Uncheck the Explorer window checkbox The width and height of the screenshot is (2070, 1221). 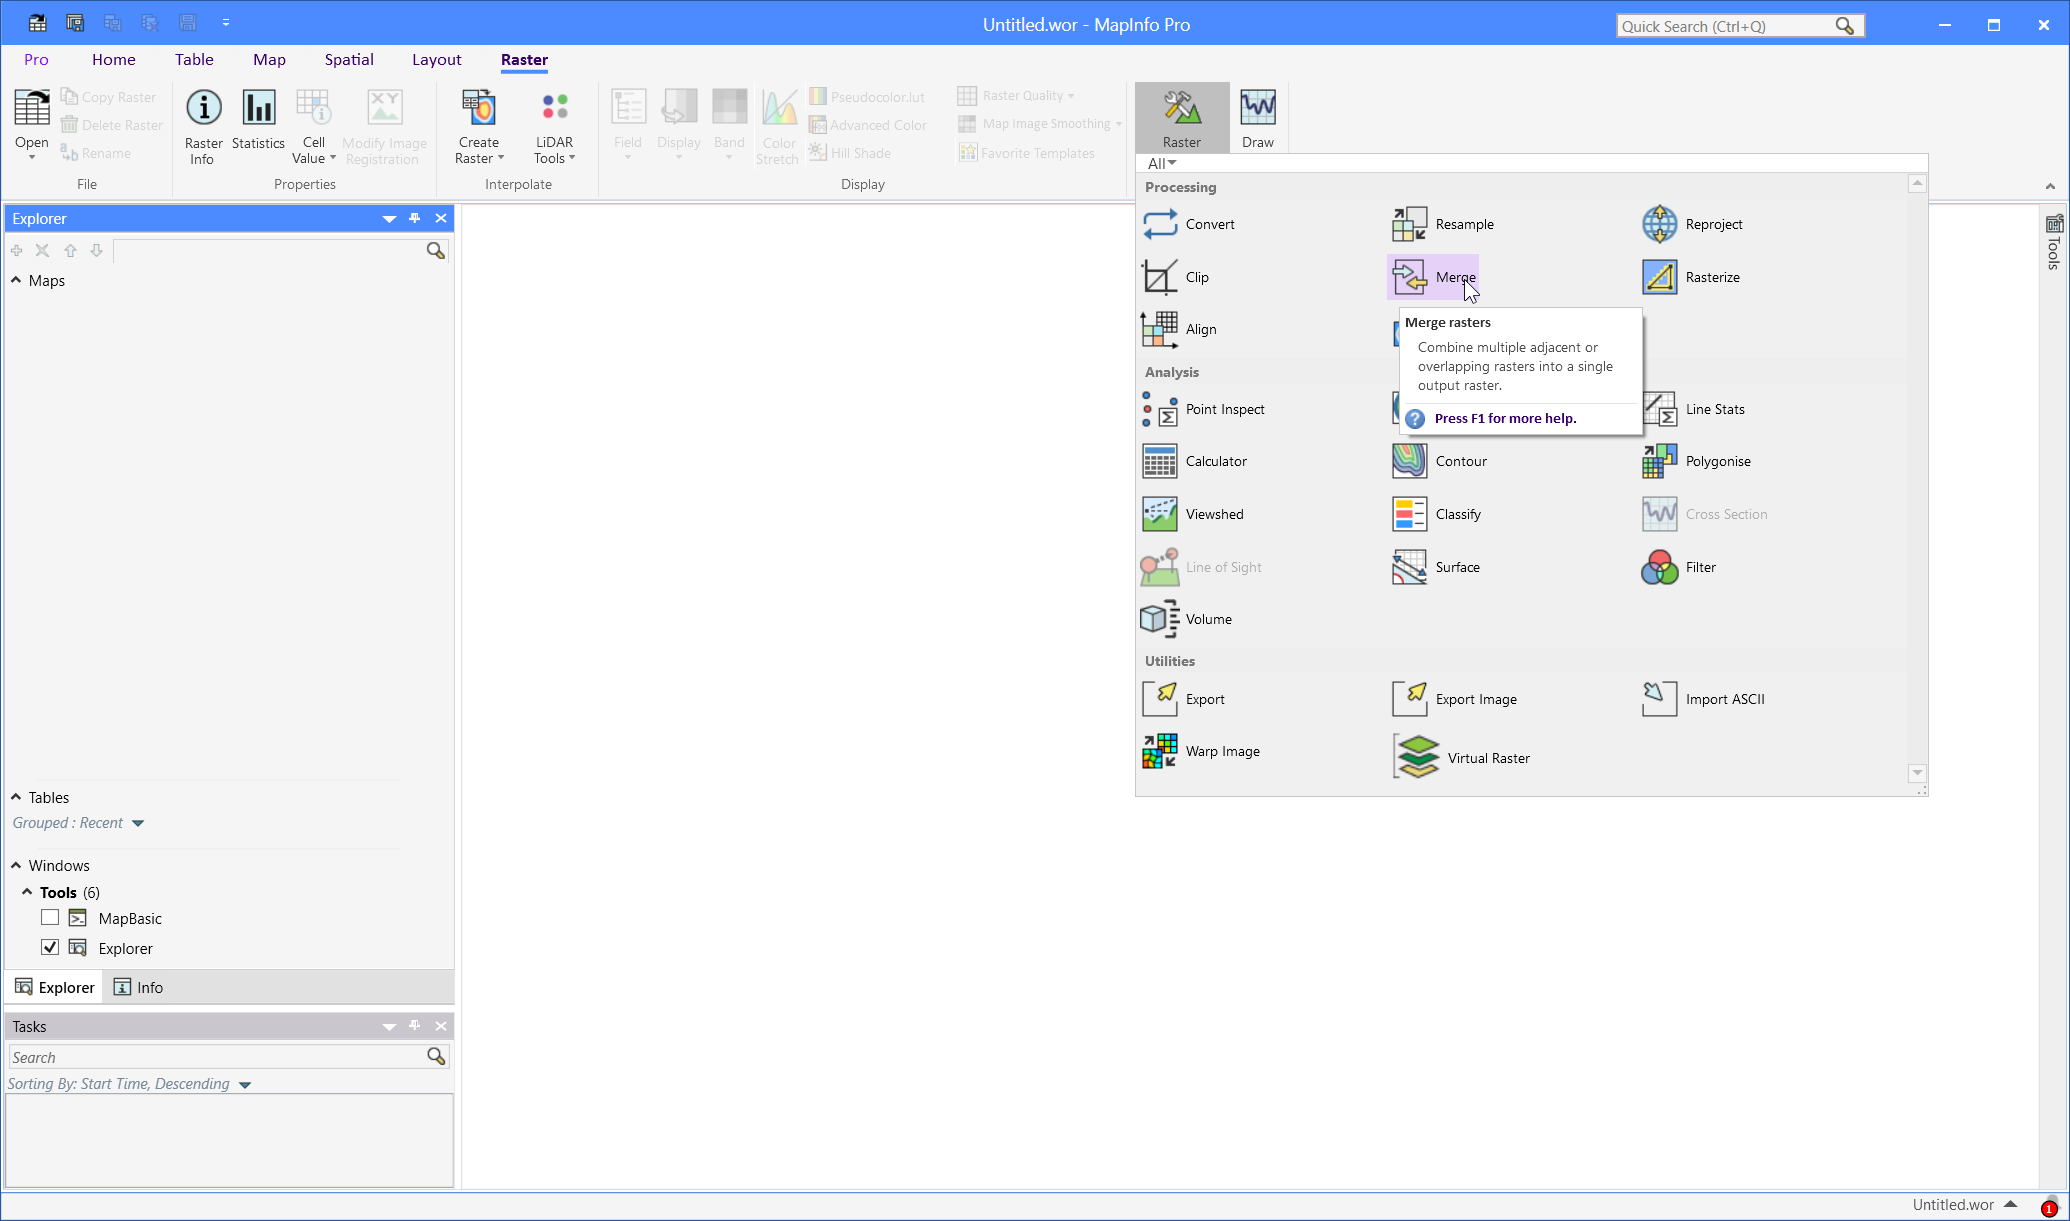(x=50, y=947)
